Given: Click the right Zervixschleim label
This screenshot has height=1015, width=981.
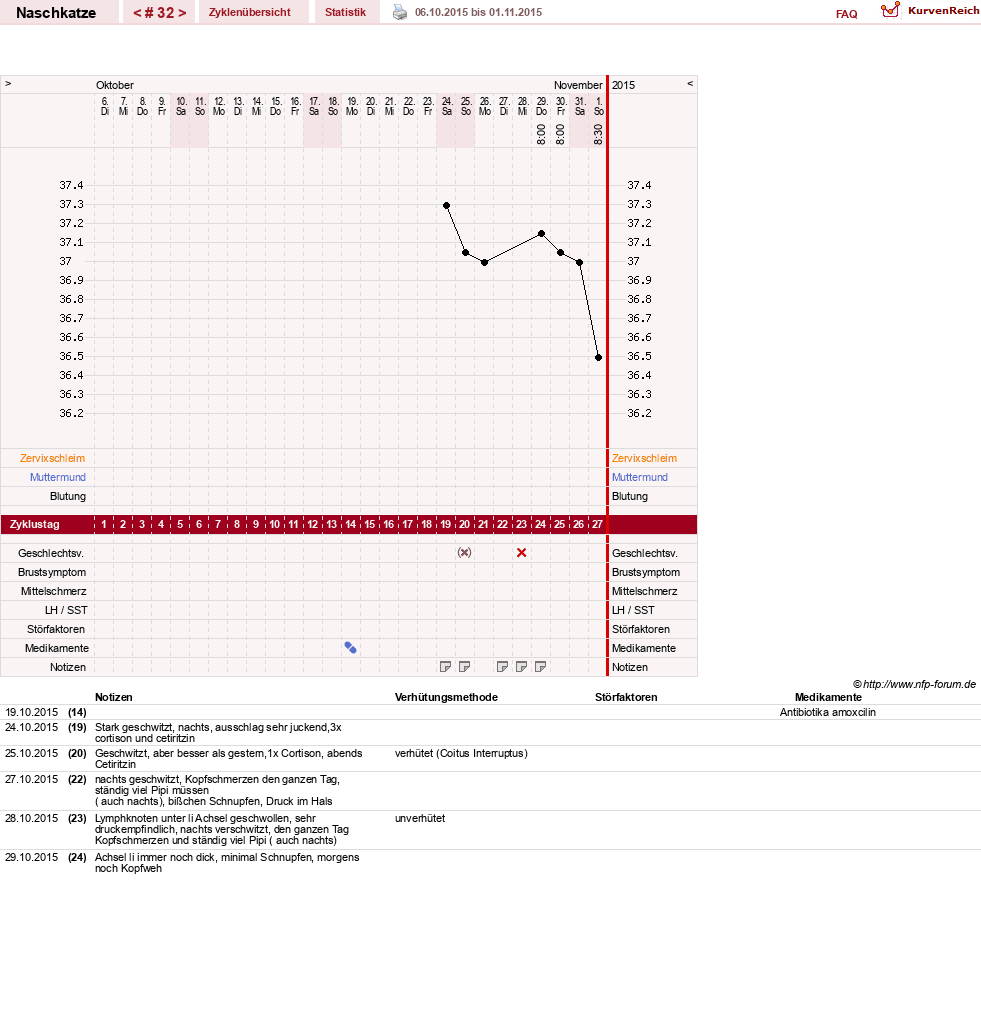Looking at the screenshot, I should (644, 458).
